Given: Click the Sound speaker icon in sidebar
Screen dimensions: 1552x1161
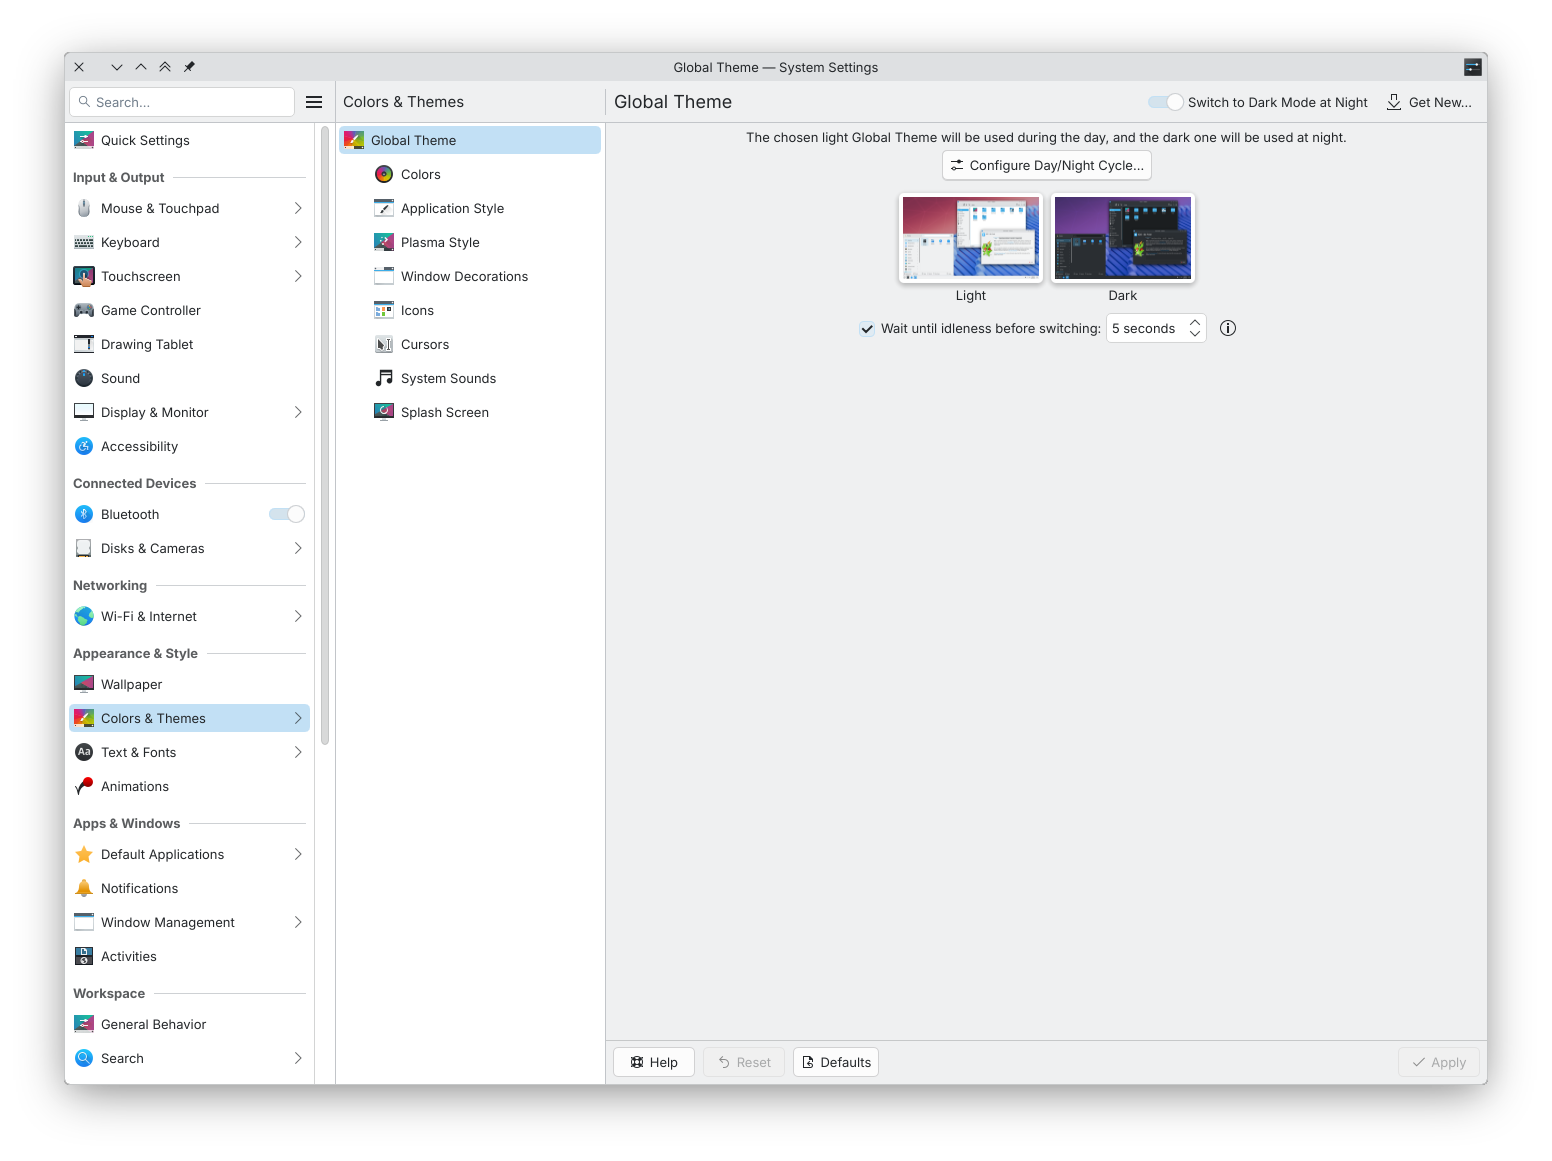Looking at the screenshot, I should pos(84,378).
